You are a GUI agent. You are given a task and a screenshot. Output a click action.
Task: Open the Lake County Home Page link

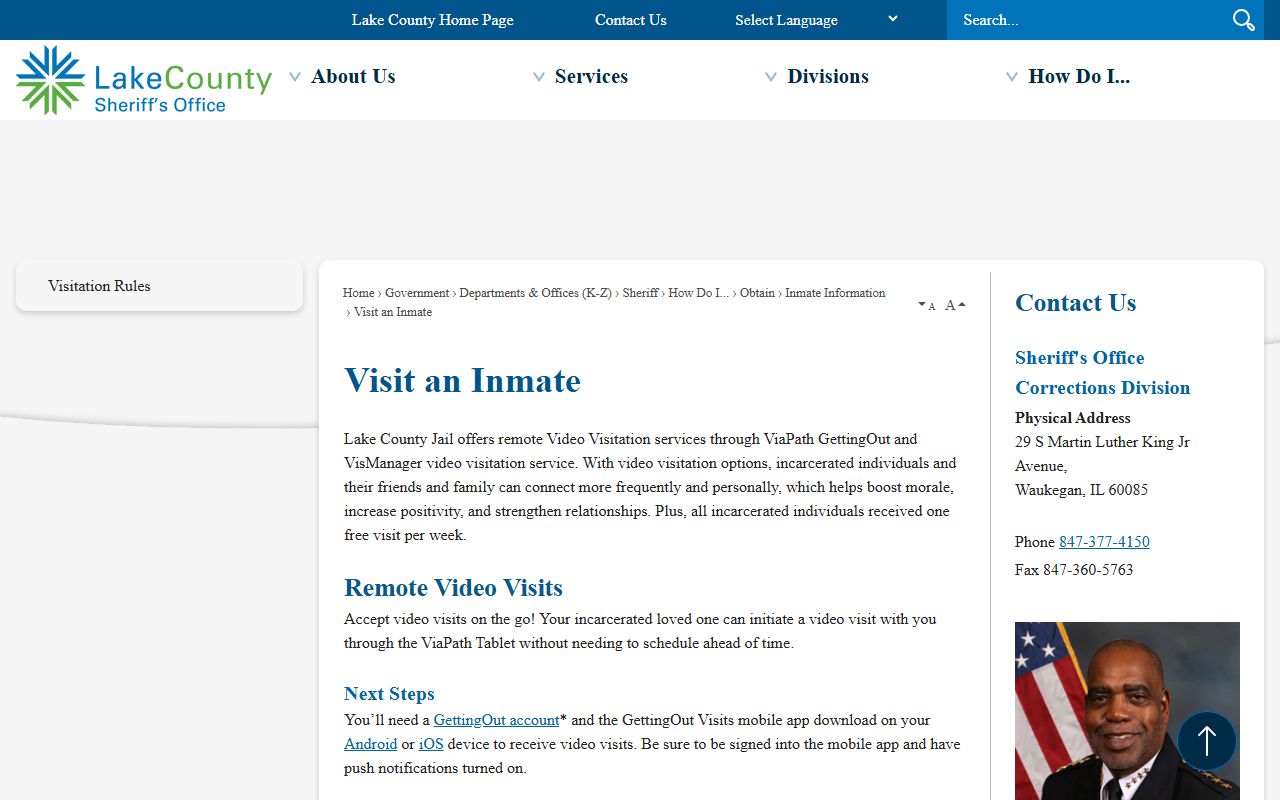point(432,20)
